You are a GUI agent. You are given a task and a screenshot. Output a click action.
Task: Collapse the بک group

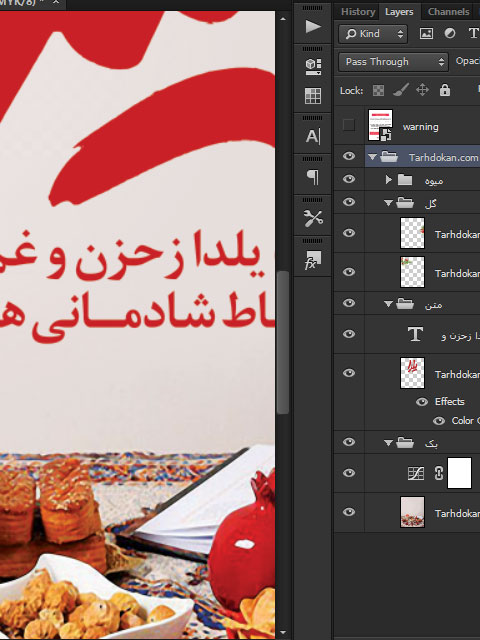[x=388, y=442]
